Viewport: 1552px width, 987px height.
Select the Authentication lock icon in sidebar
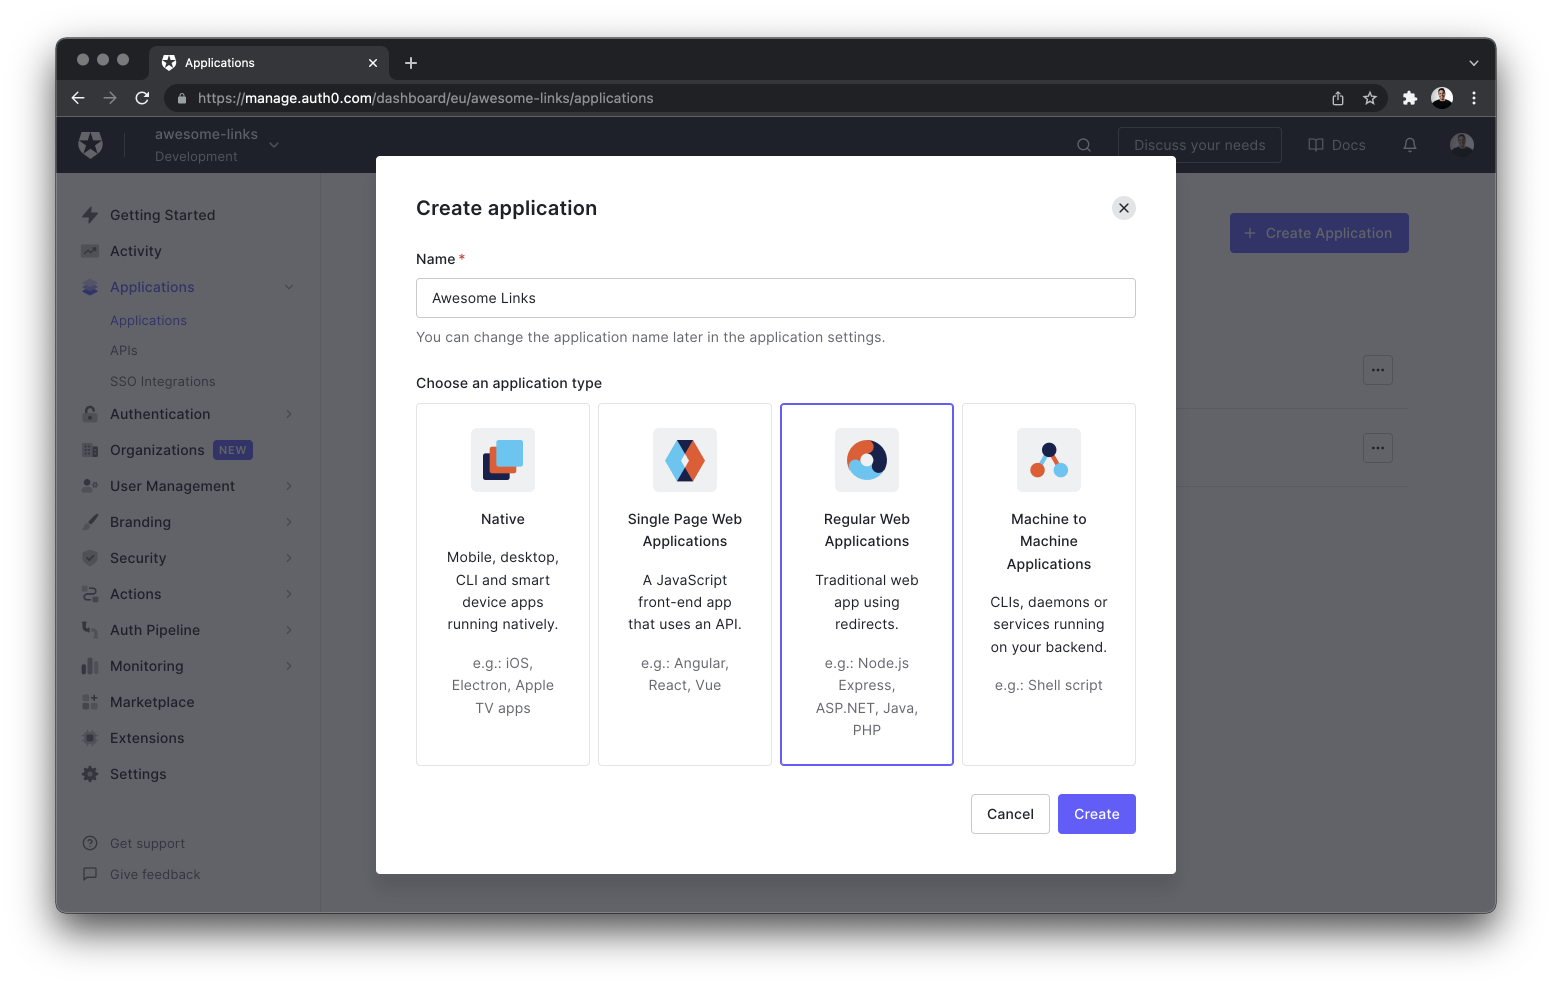click(x=90, y=413)
